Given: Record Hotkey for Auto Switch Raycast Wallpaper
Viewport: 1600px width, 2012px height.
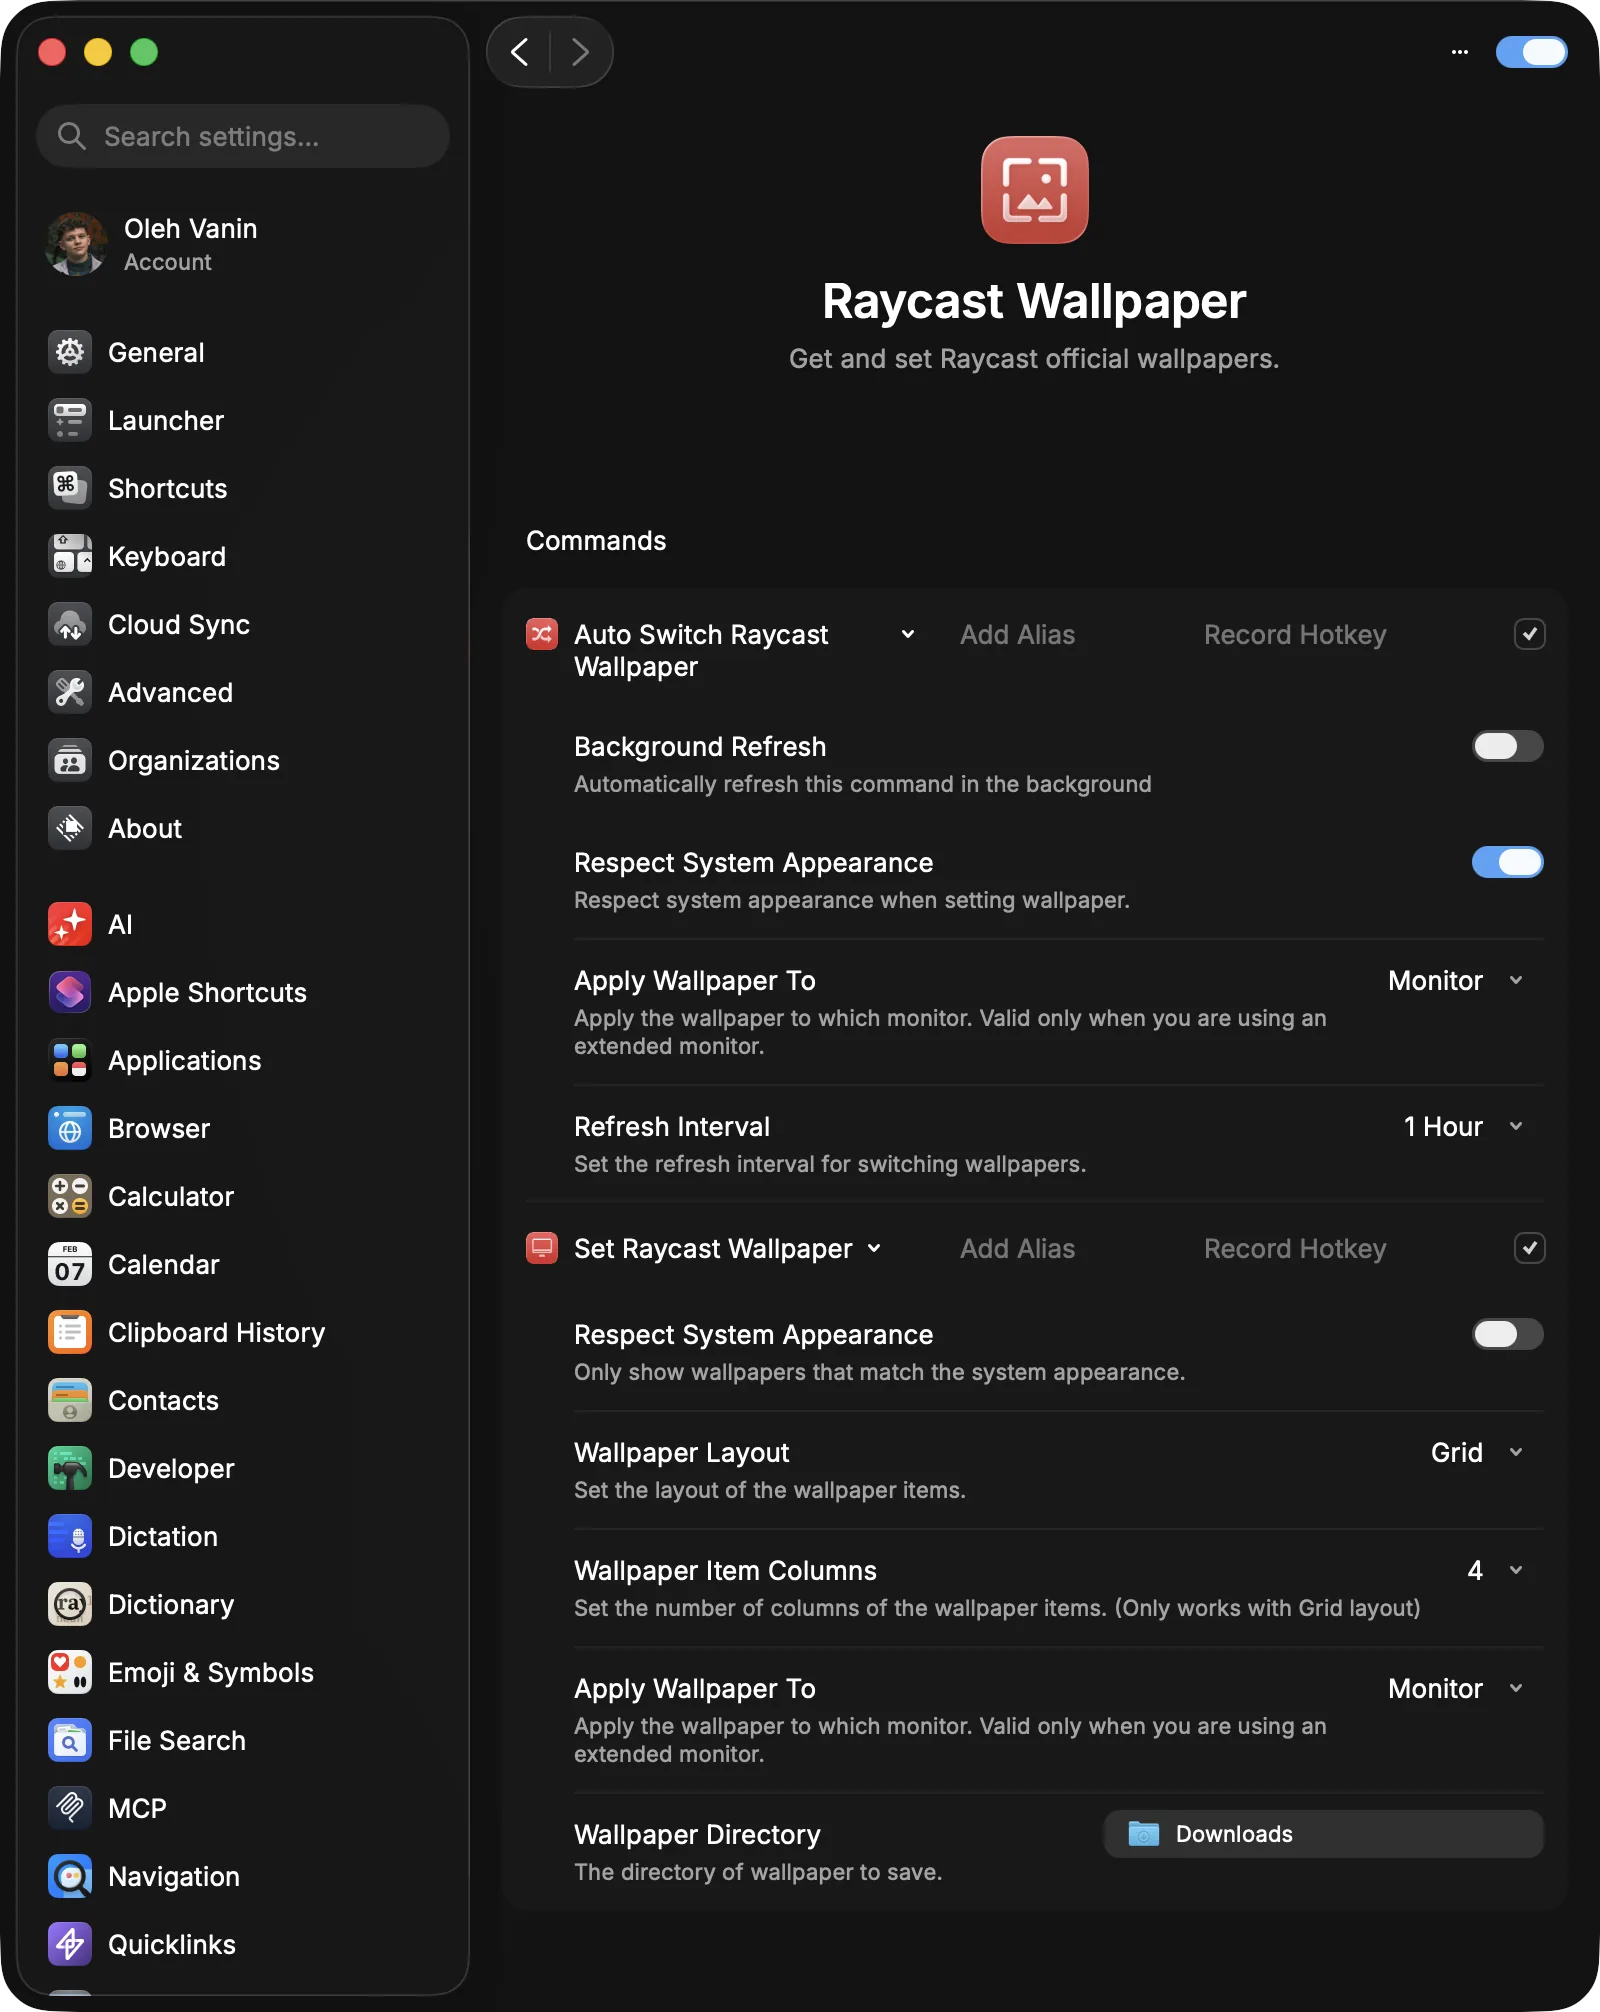Looking at the screenshot, I should pos(1295,635).
